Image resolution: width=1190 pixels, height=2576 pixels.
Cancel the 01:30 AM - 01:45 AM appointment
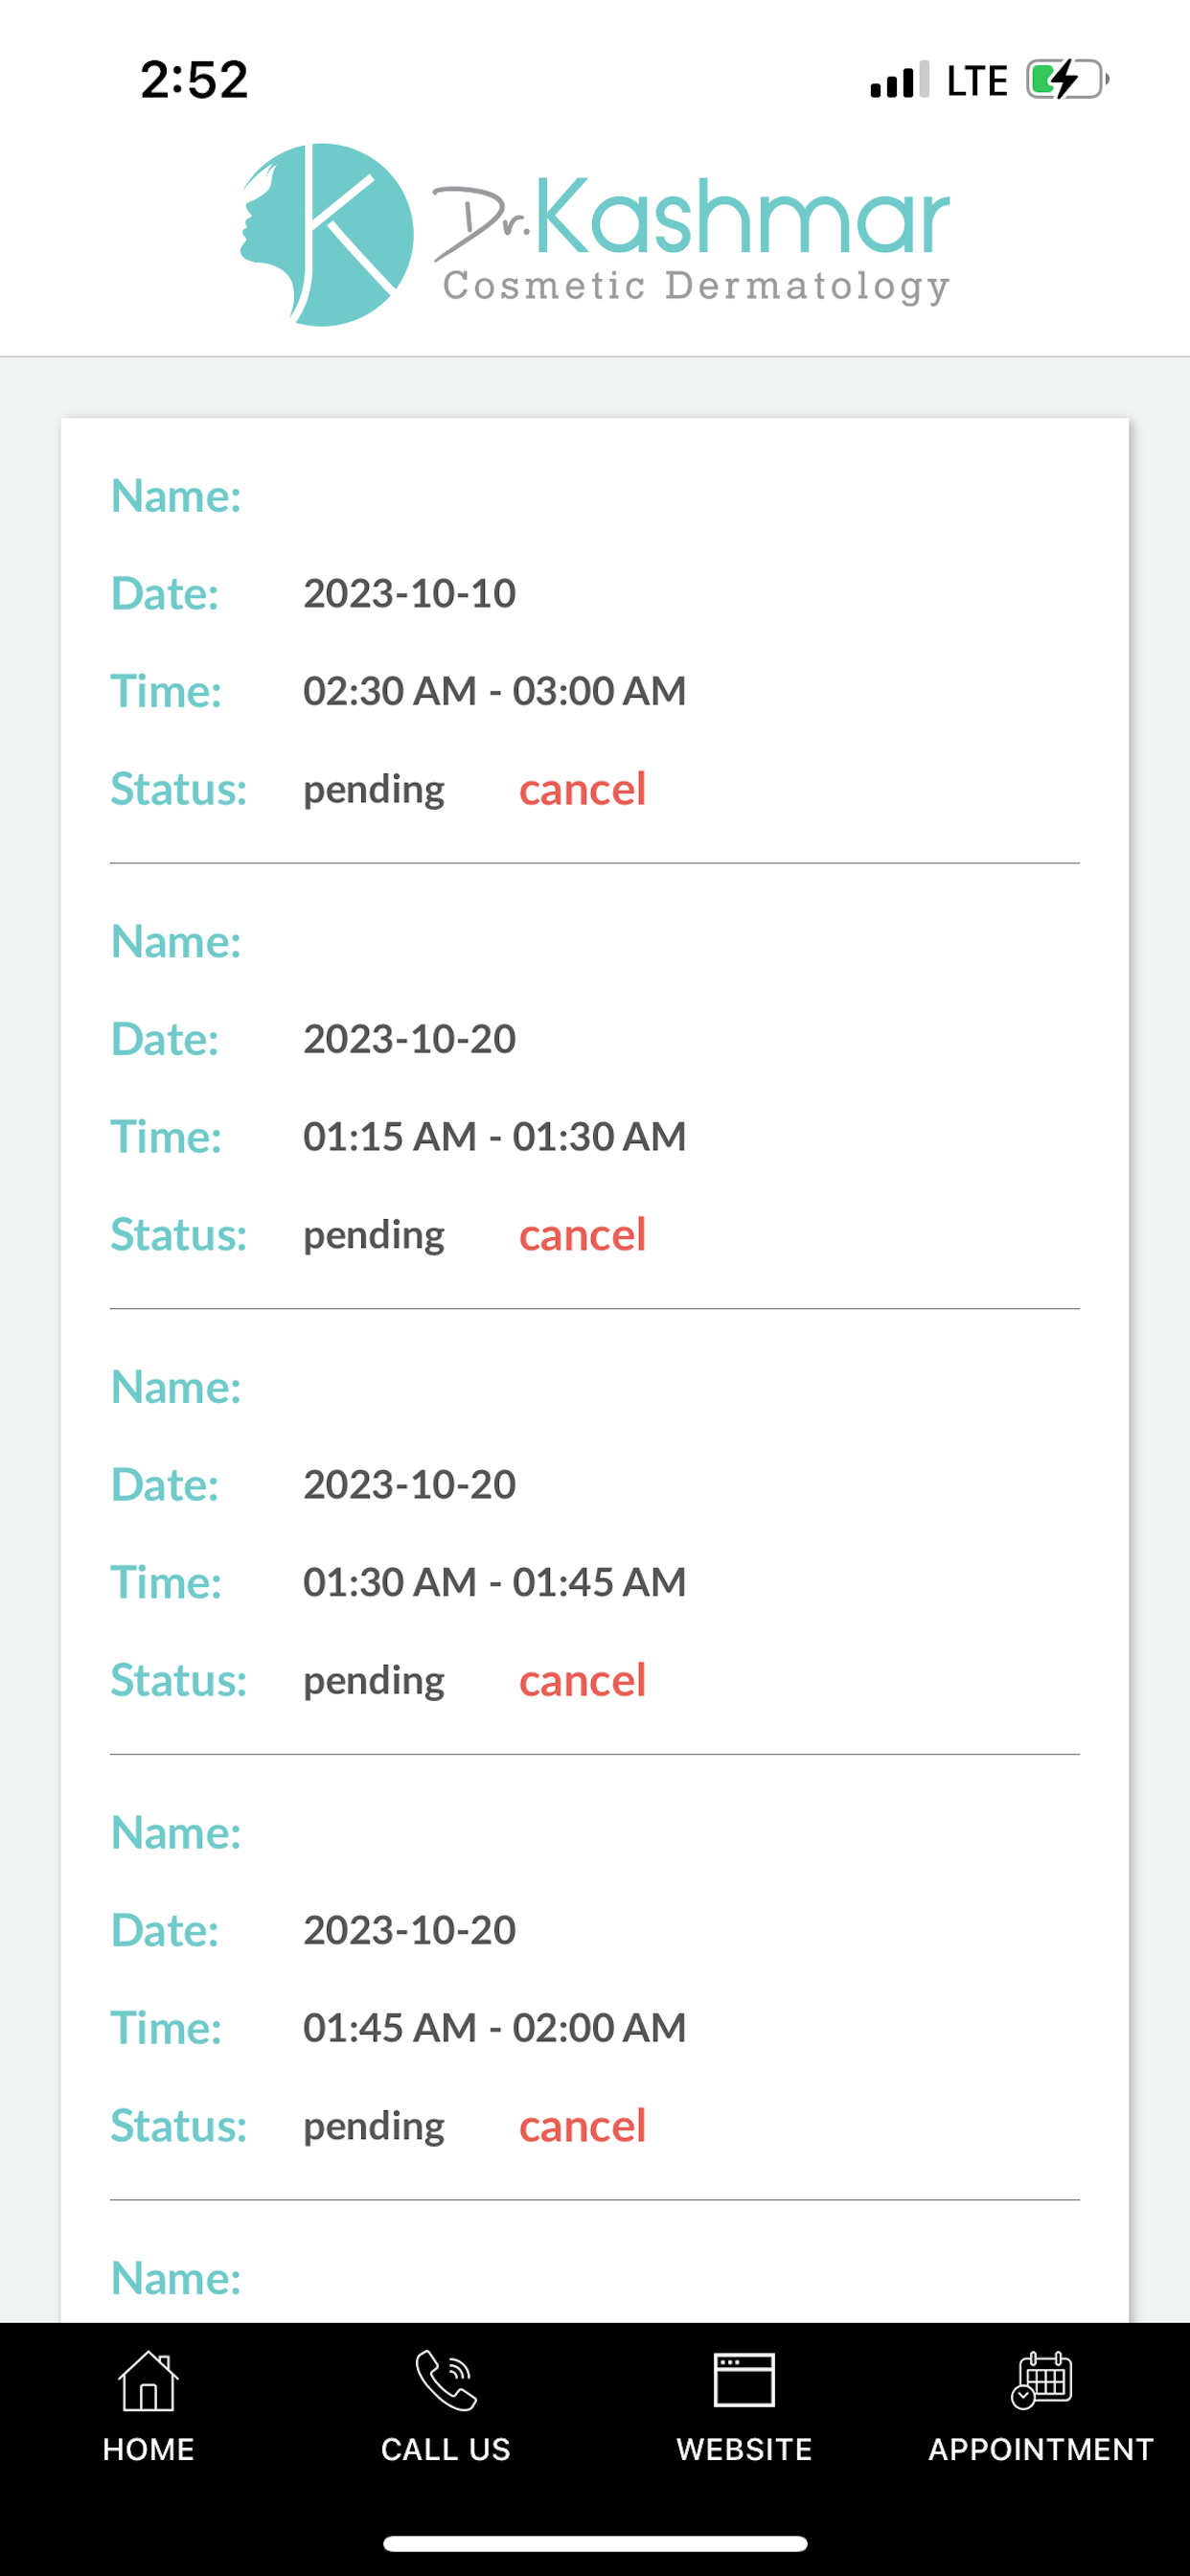(582, 1680)
